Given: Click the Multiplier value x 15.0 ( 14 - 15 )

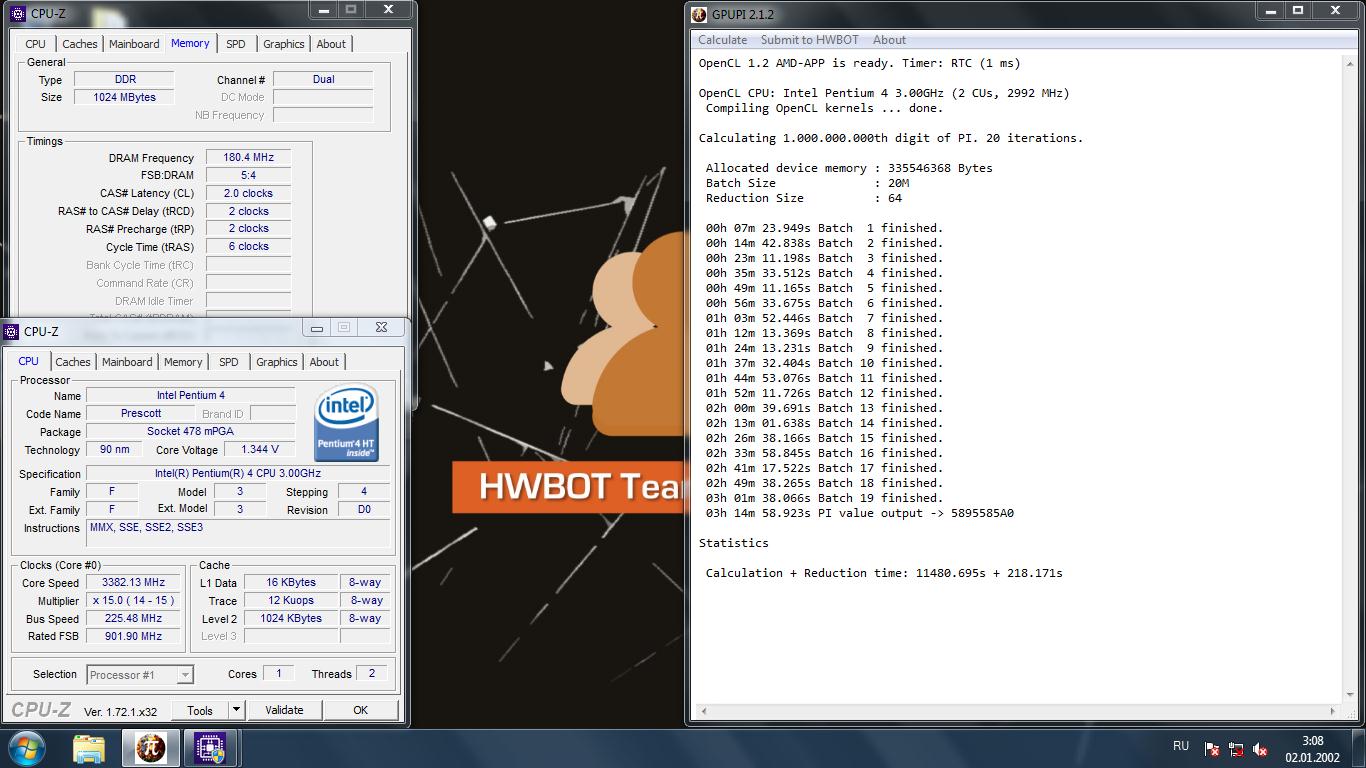Looking at the screenshot, I should tap(133, 600).
